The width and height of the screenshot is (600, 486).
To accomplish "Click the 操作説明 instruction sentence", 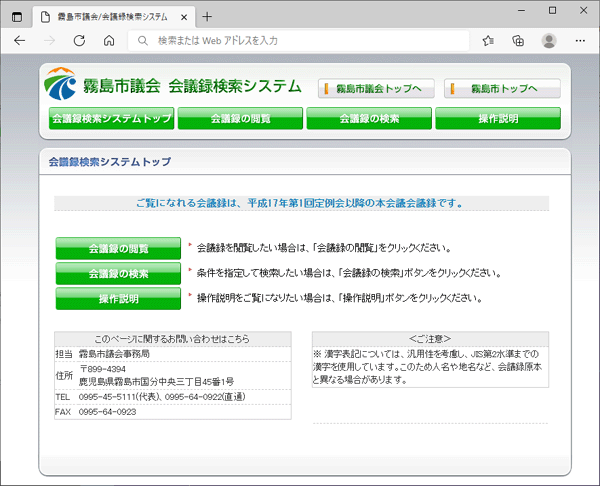I will pyautogui.click(x=339, y=298).
